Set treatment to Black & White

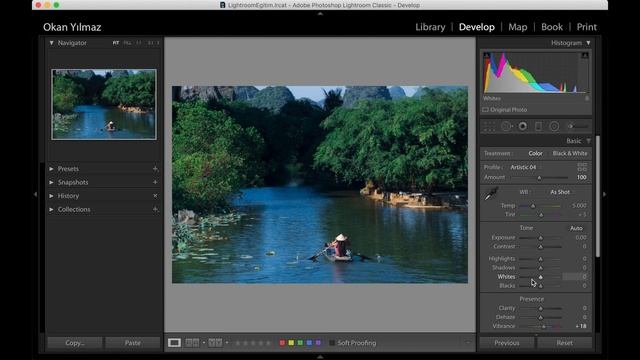[570, 153]
